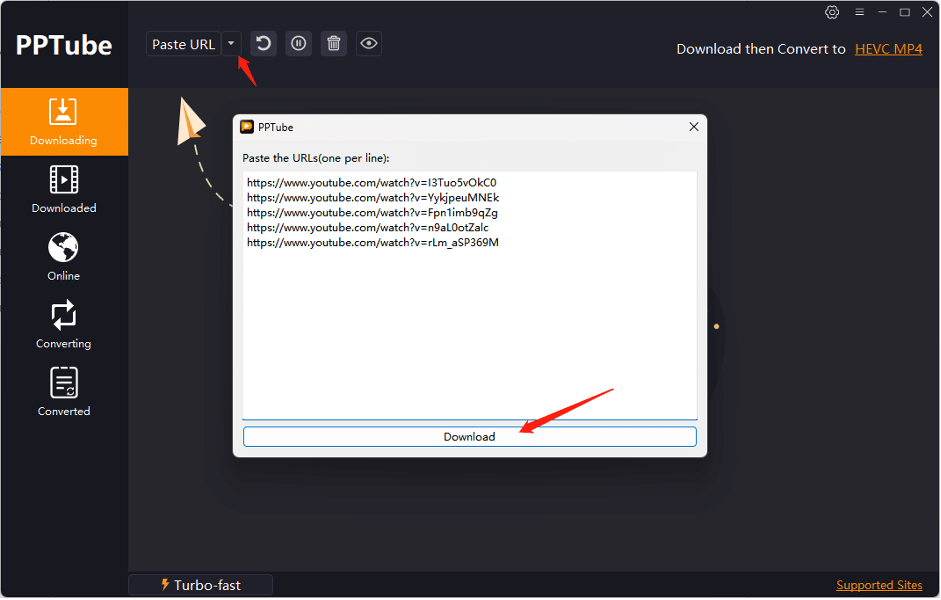Pause downloads using the pause icon
941x600 pixels.
point(298,43)
